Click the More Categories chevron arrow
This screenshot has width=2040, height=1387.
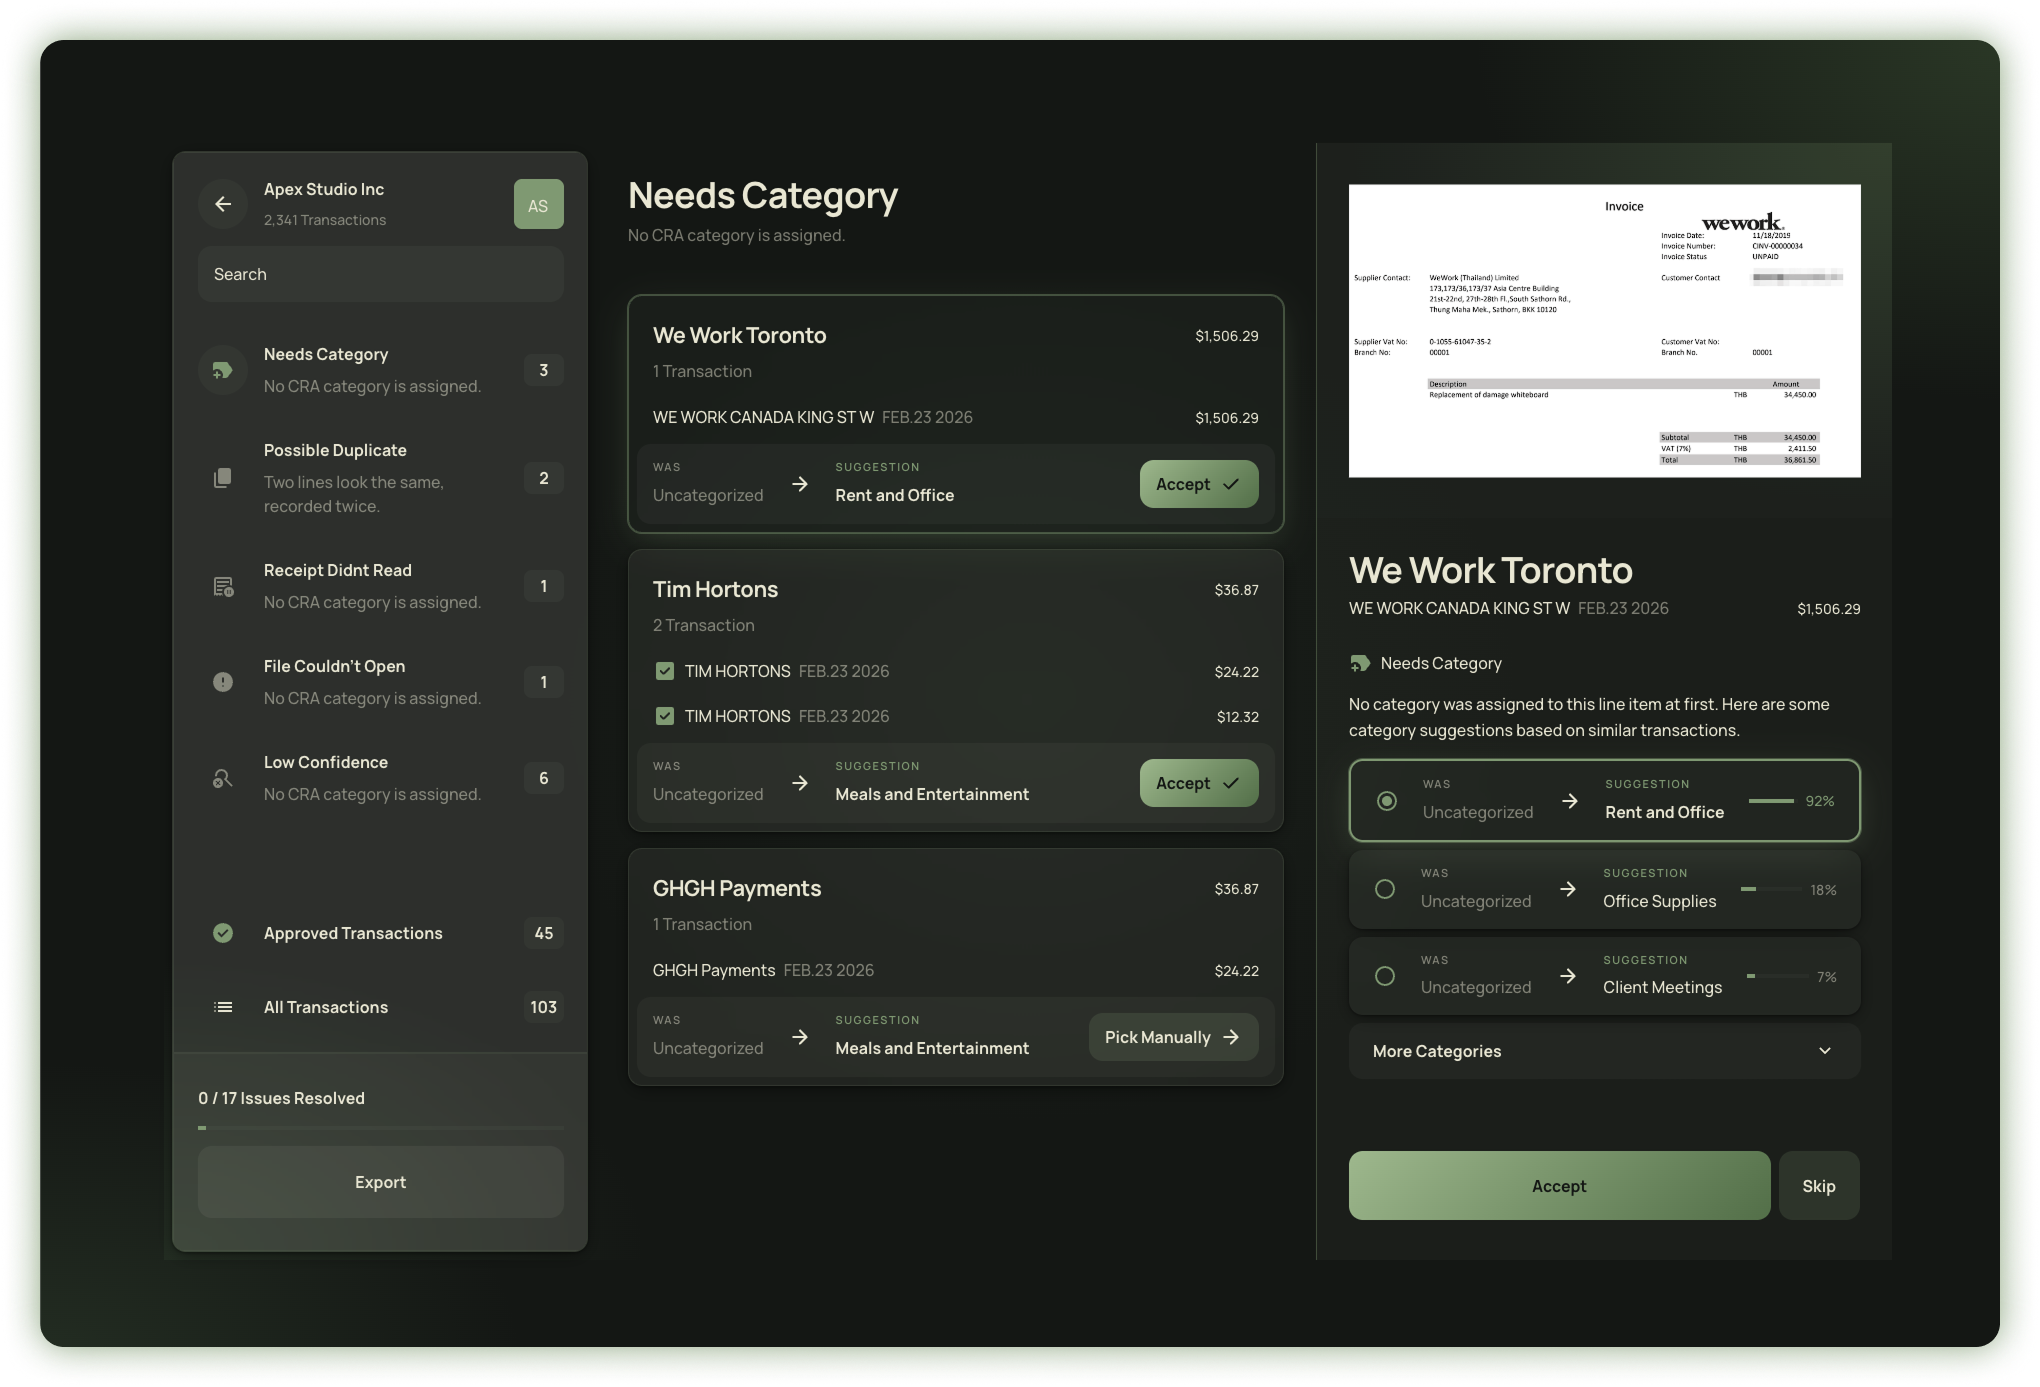[1825, 1051]
